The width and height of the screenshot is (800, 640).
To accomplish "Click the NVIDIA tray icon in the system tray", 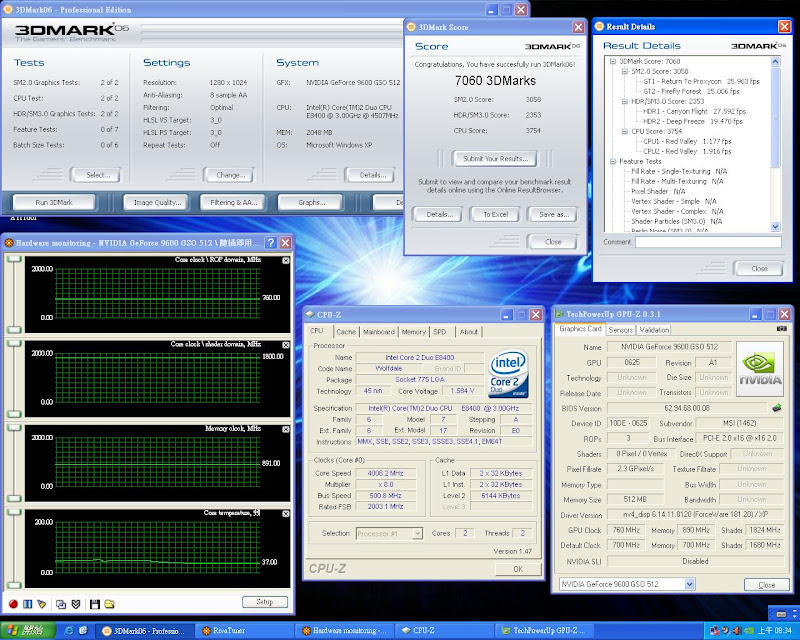I will click(x=748, y=631).
